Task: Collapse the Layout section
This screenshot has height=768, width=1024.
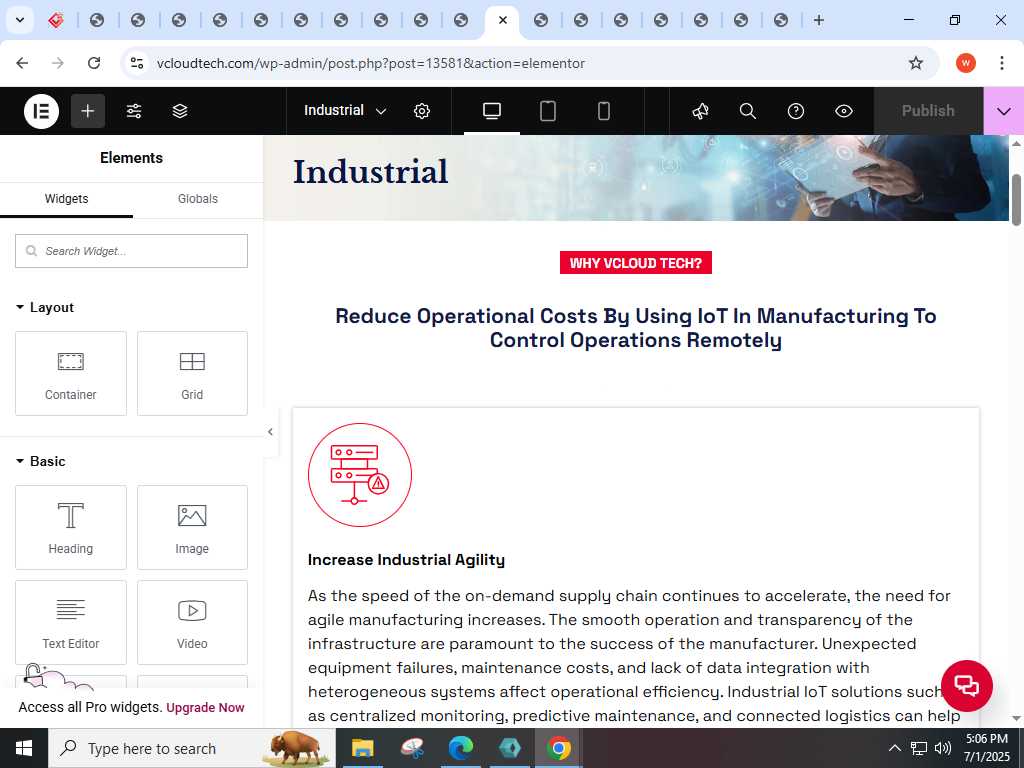Action: (45, 308)
